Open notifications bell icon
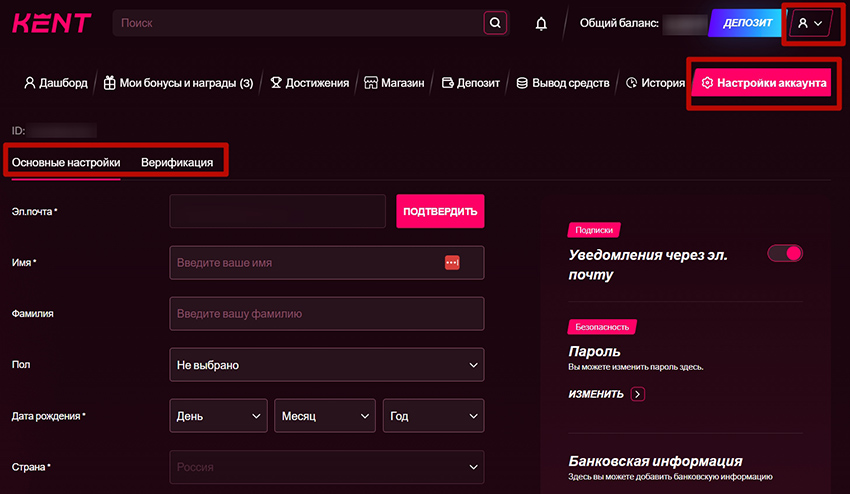The width and height of the screenshot is (850, 494). pos(542,23)
